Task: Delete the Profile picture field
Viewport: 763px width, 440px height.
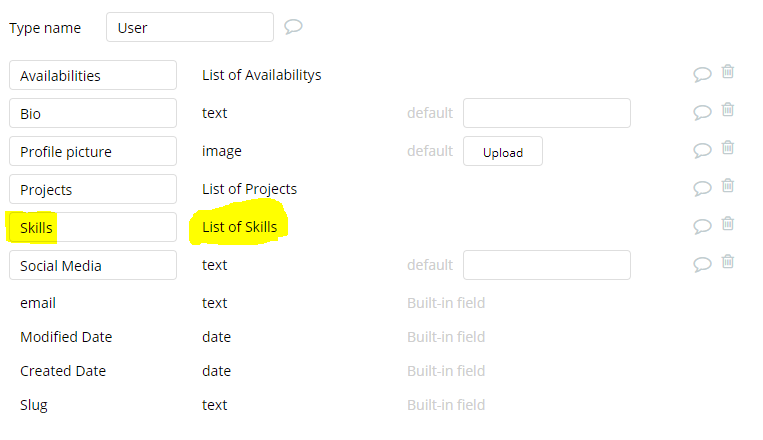Action: click(728, 148)
